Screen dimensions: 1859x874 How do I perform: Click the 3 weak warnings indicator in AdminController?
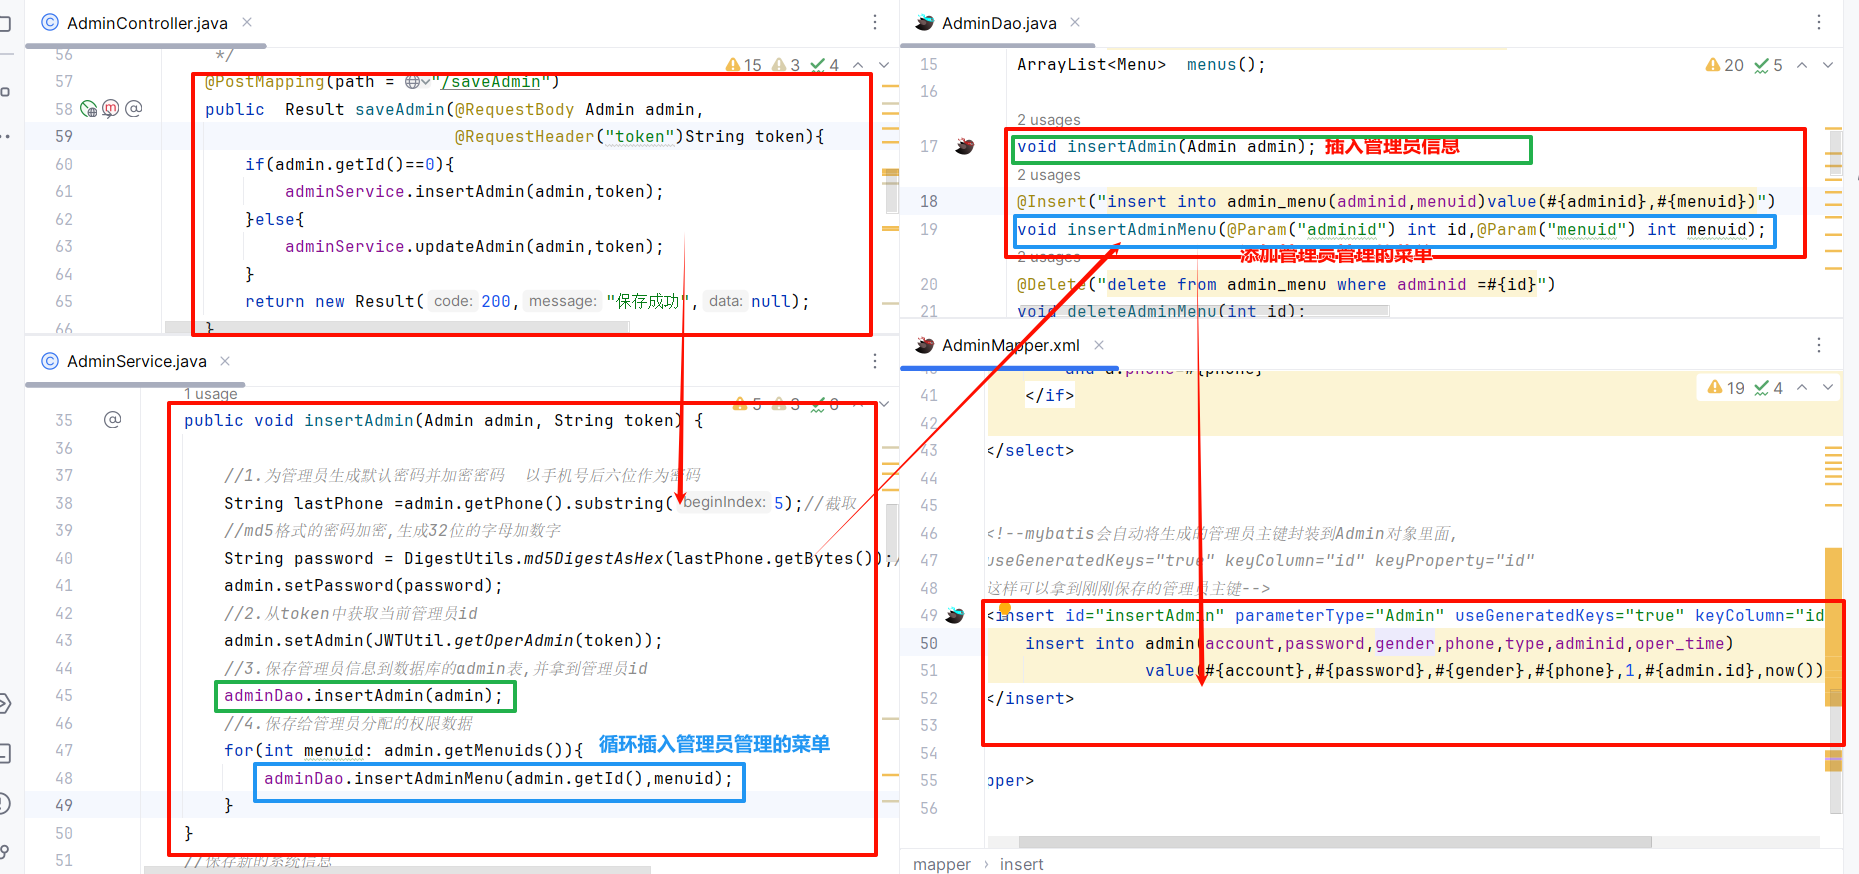click(787, 65)
